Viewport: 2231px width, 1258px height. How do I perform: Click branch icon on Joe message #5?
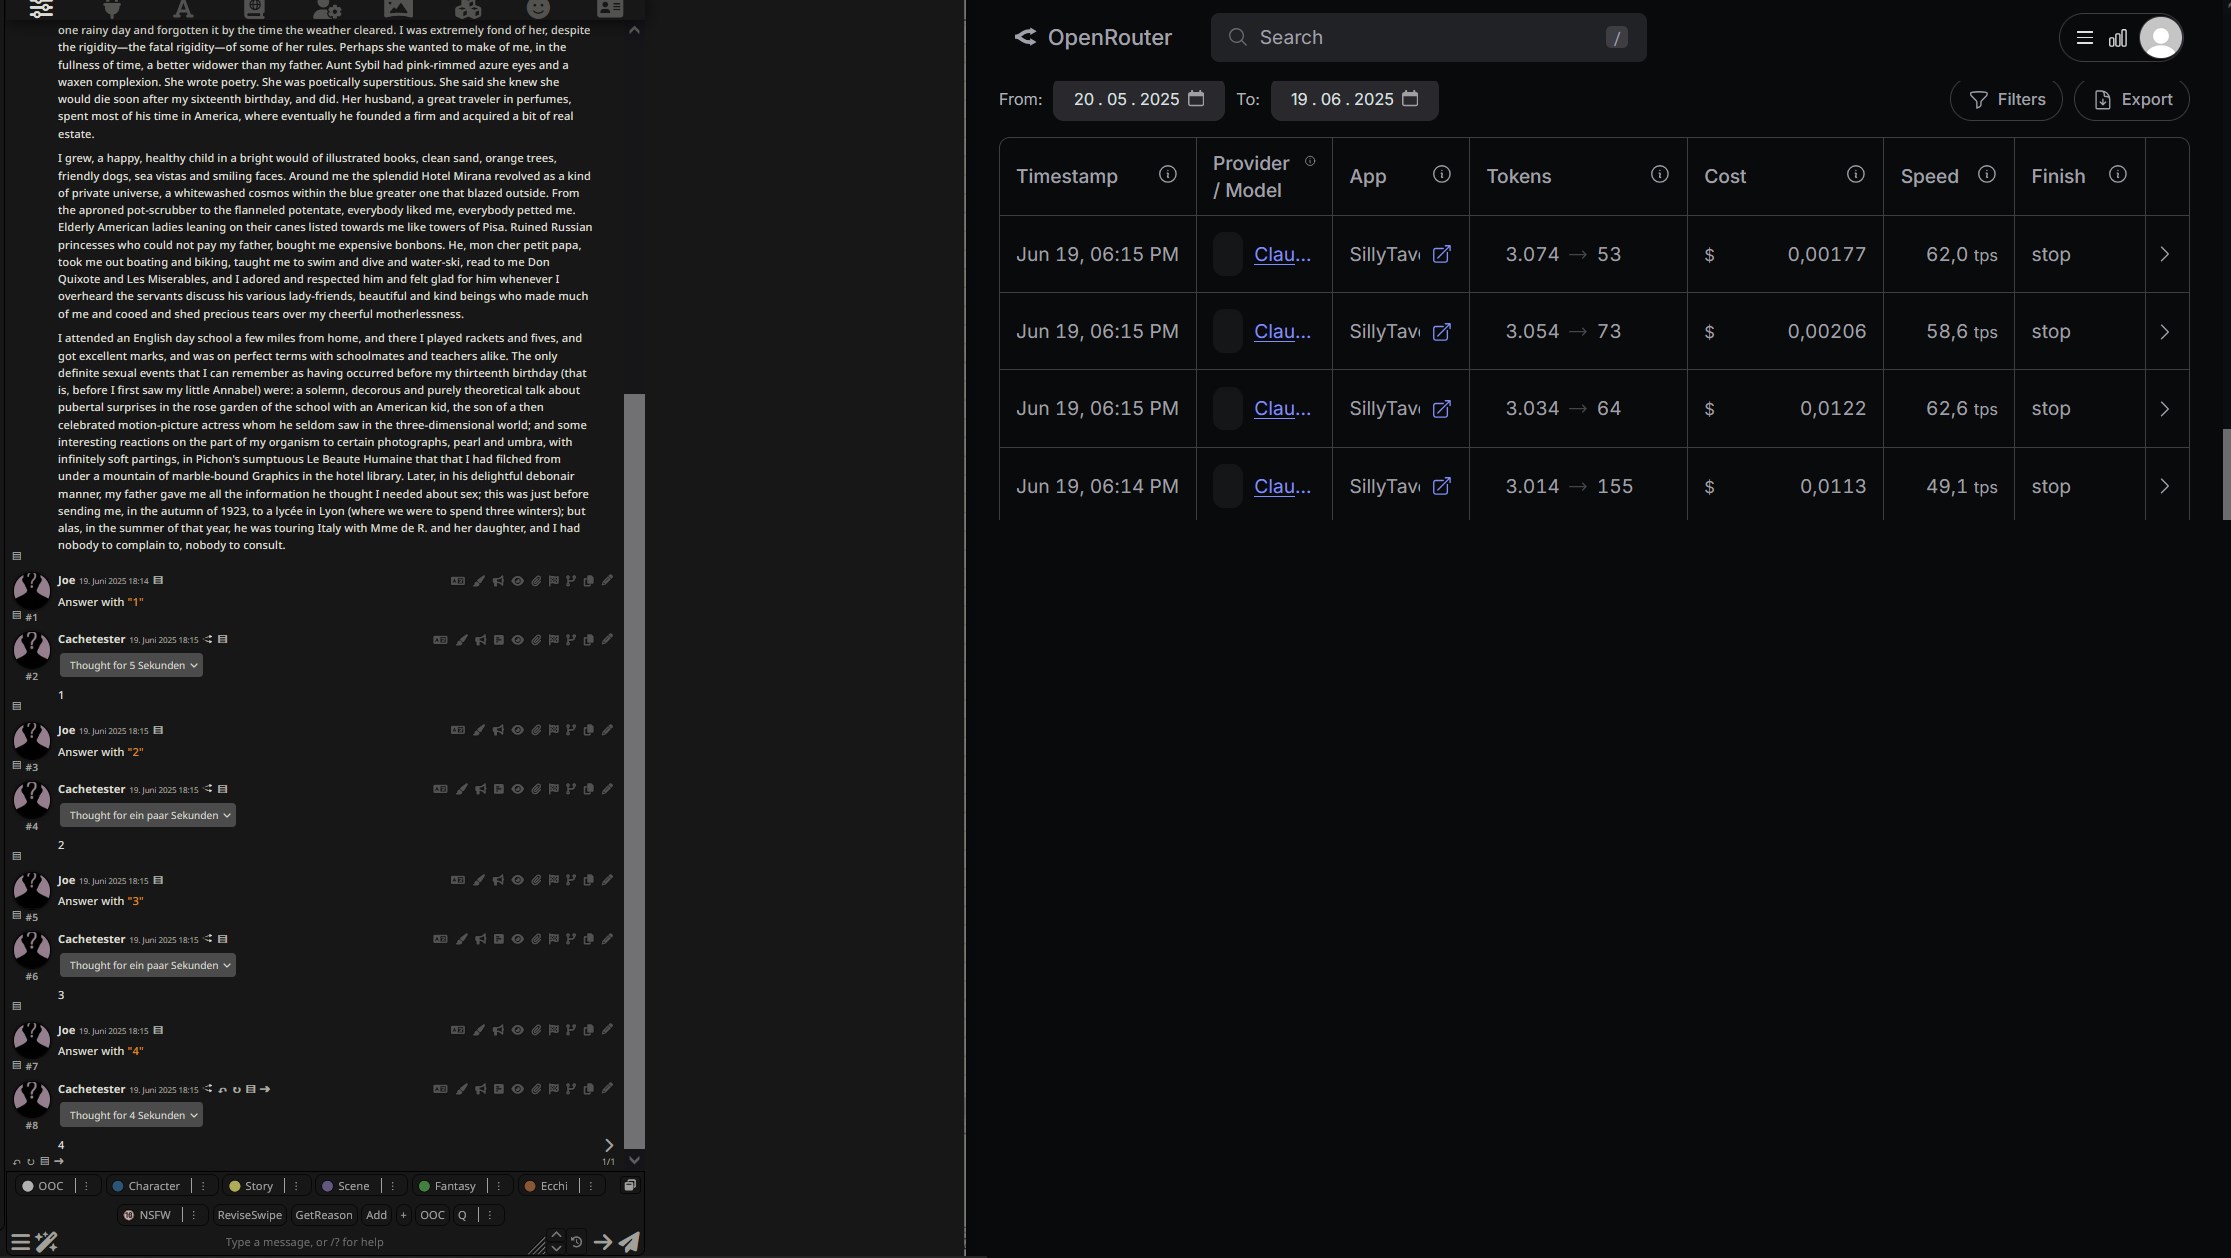coord(571,881)
